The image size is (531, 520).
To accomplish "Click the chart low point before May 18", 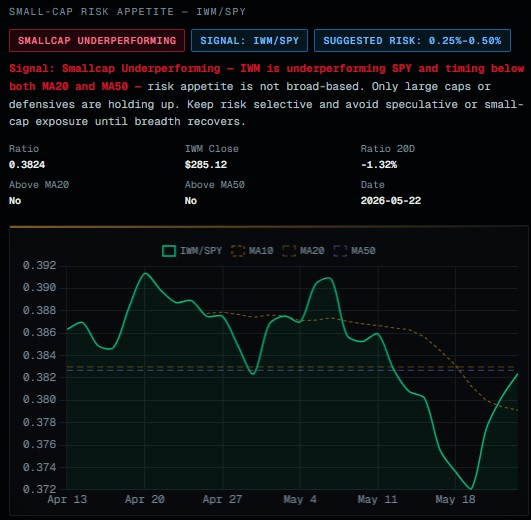I will [x=471, y=489].
